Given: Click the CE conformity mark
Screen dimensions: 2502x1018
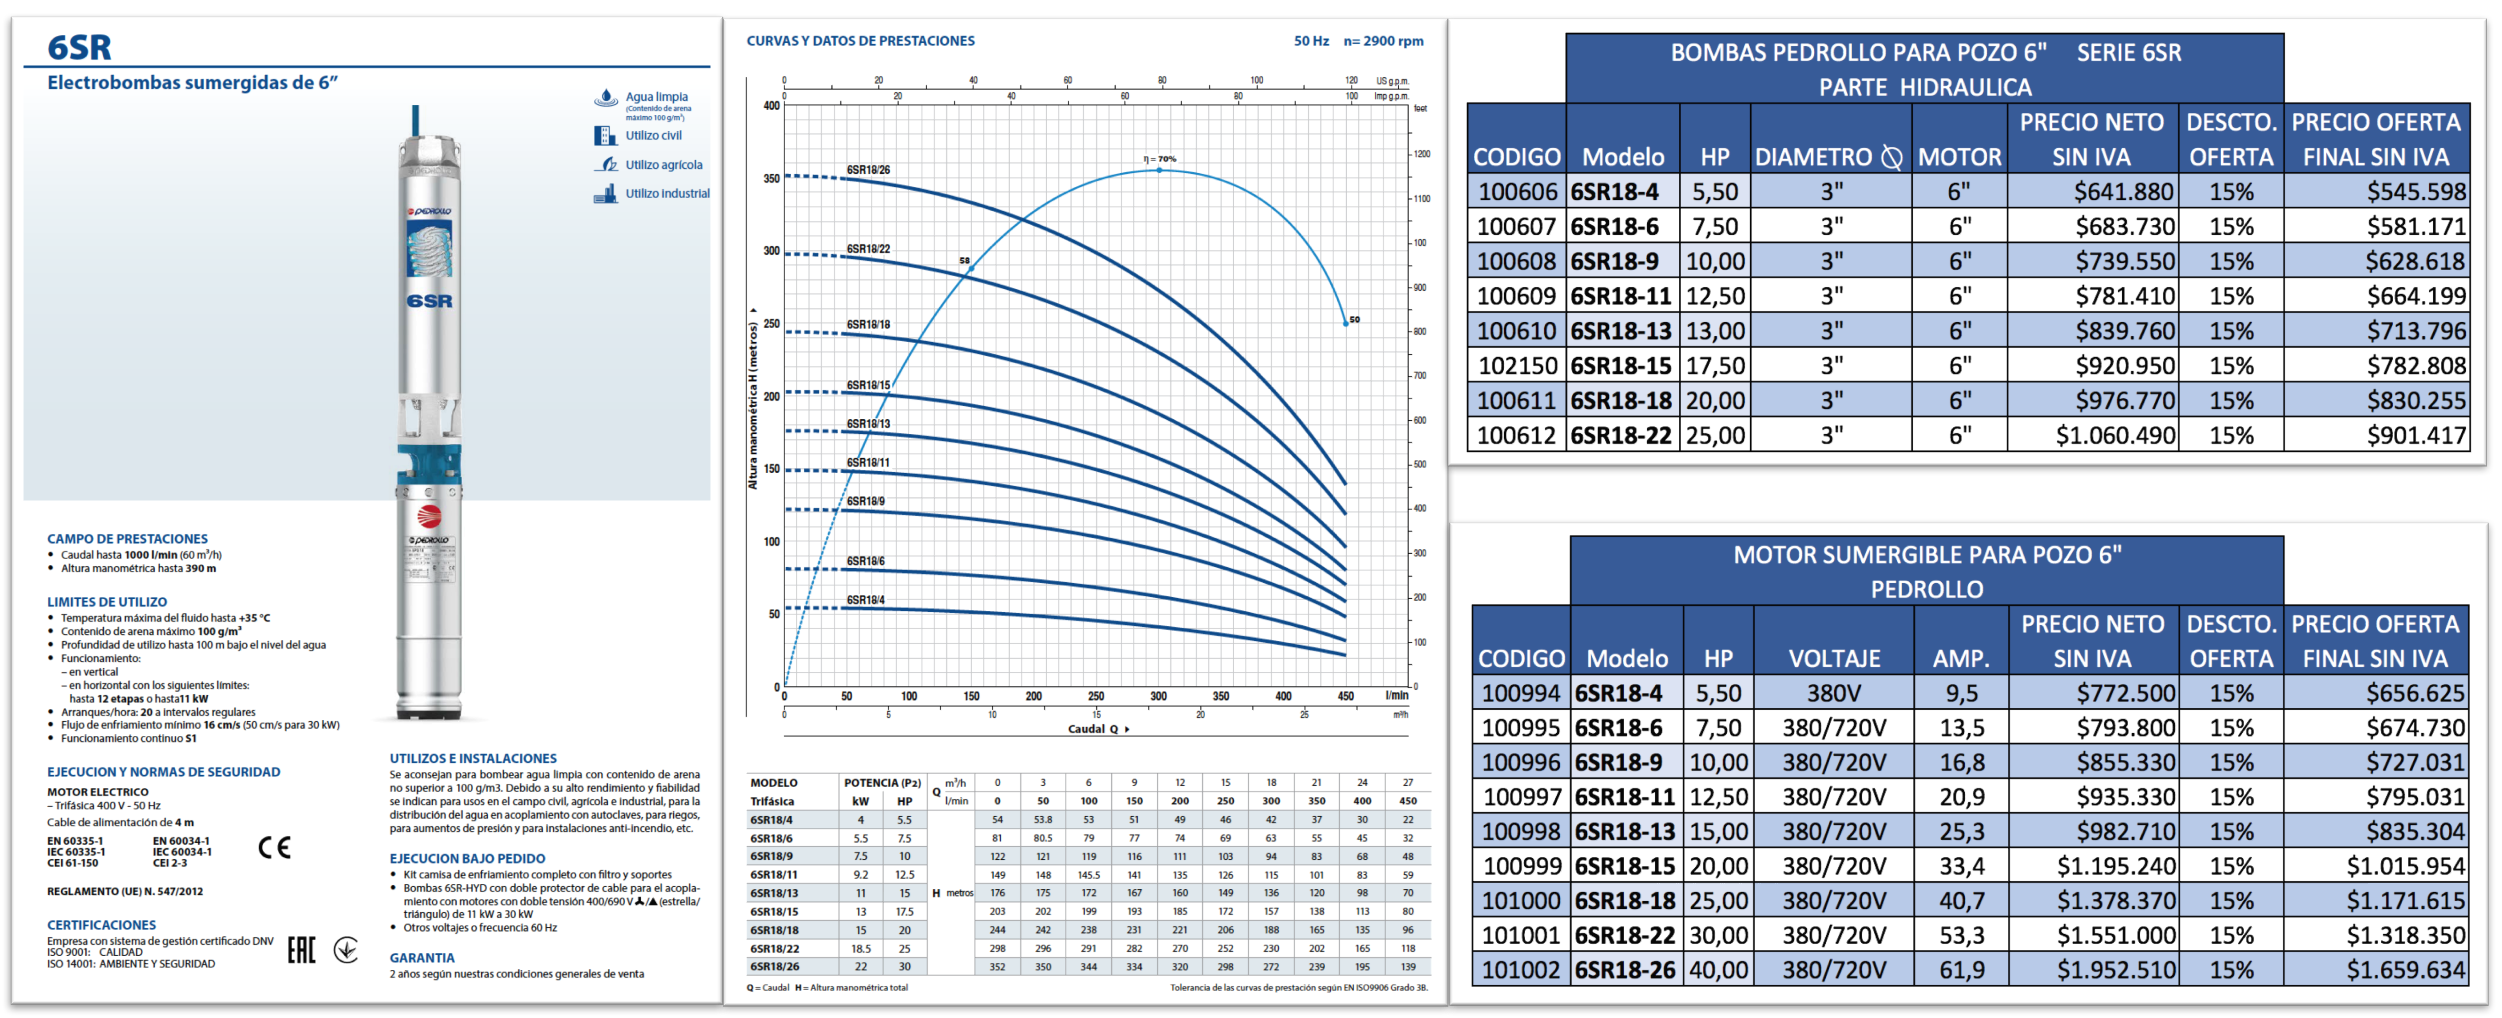Looking at the screenshot, I should pyautogui.click(x=274, y=848).
